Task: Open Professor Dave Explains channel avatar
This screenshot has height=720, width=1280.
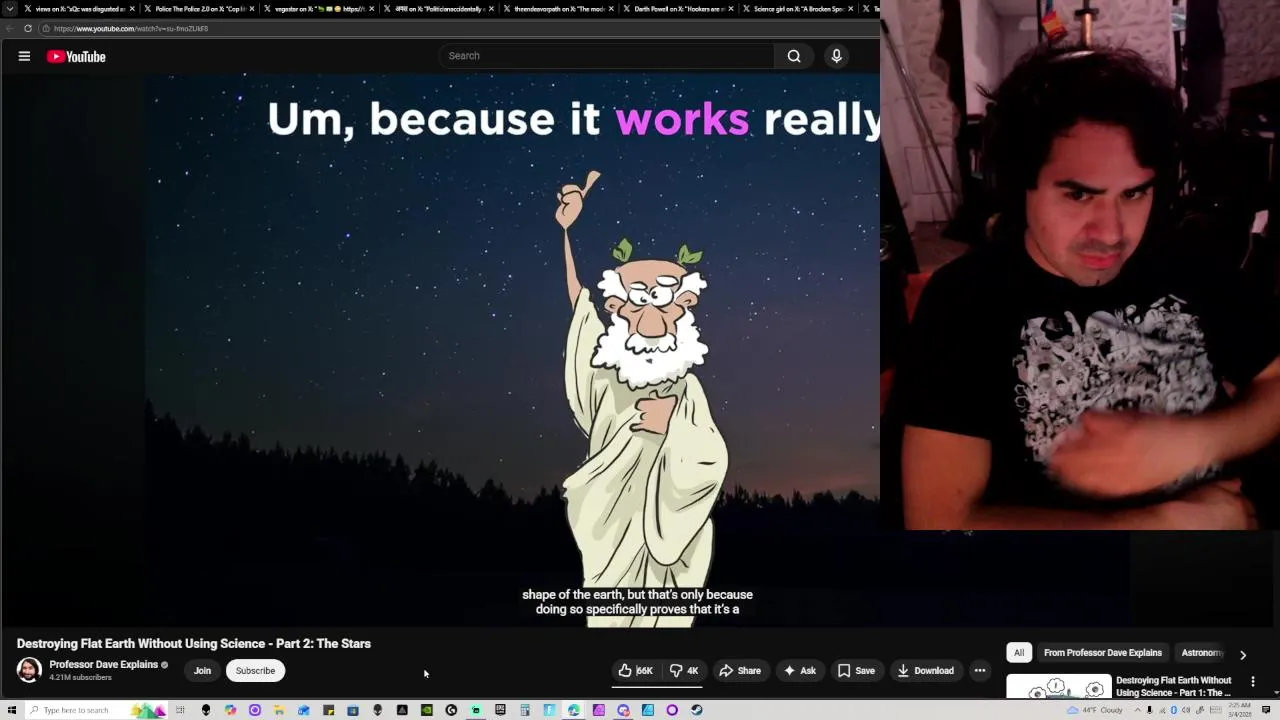Action: click(x=29, y=670)
